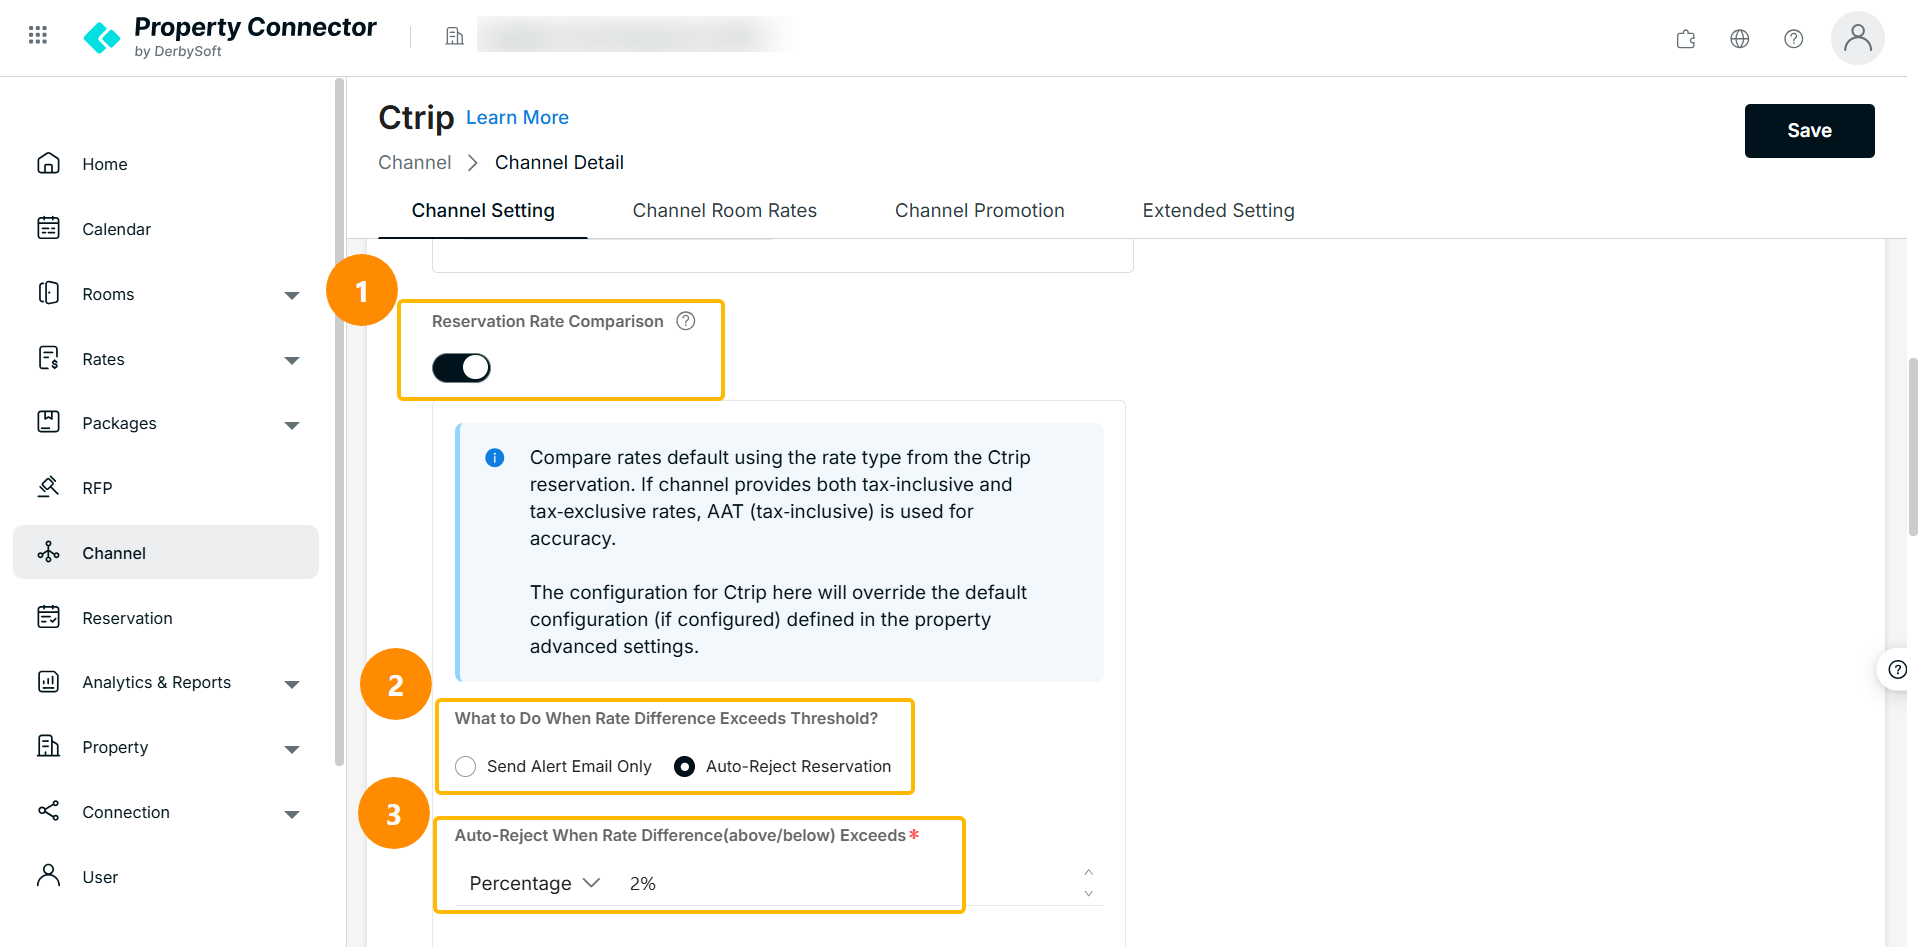This screenshot has width=1920, height=947.
Task: Open the language globe menu
Action: 1740,39
